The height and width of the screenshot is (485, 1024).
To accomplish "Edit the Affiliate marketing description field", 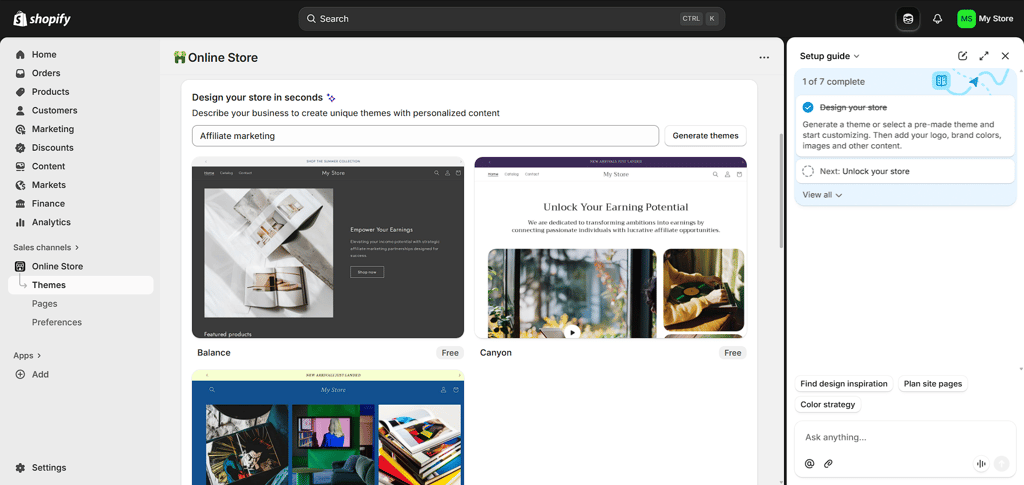I will pyautogui.click(x=425, y=136).
